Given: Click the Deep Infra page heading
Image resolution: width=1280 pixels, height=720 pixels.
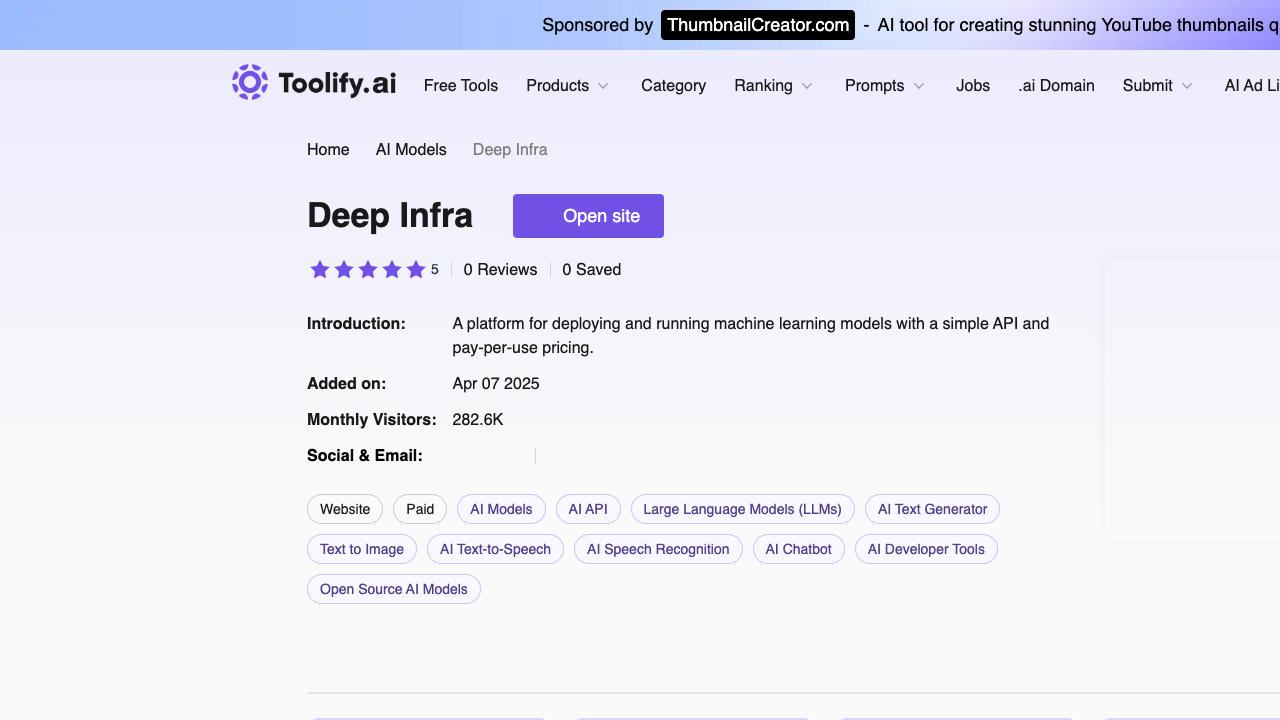Looking at the screenshot, I should coord(390,216).
